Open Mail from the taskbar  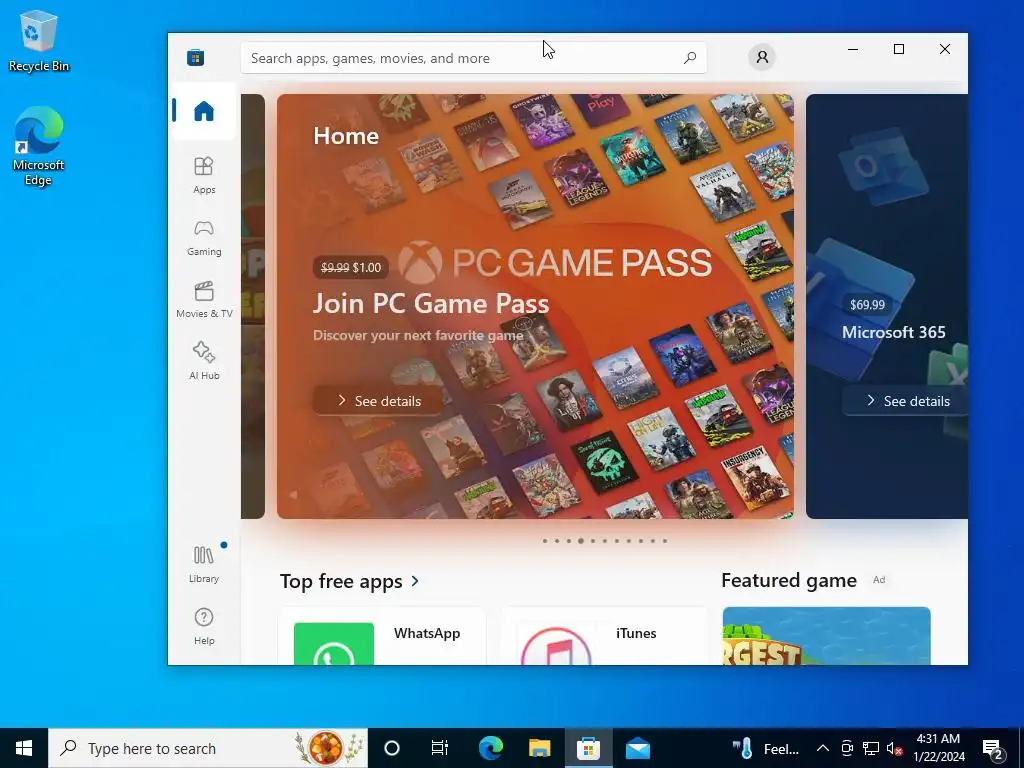tap(637, 748)
